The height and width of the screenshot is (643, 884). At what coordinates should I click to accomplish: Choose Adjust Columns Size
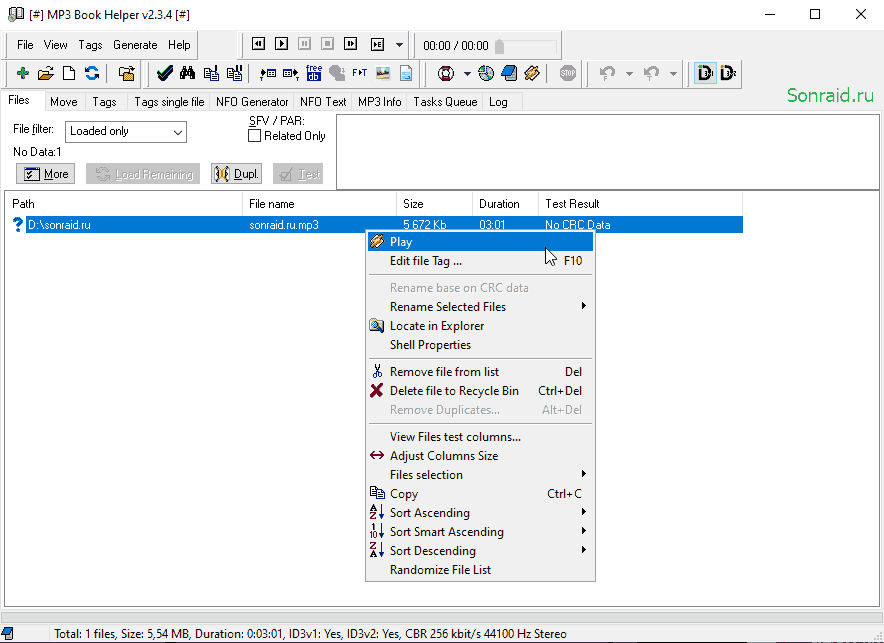click(480, 456)
